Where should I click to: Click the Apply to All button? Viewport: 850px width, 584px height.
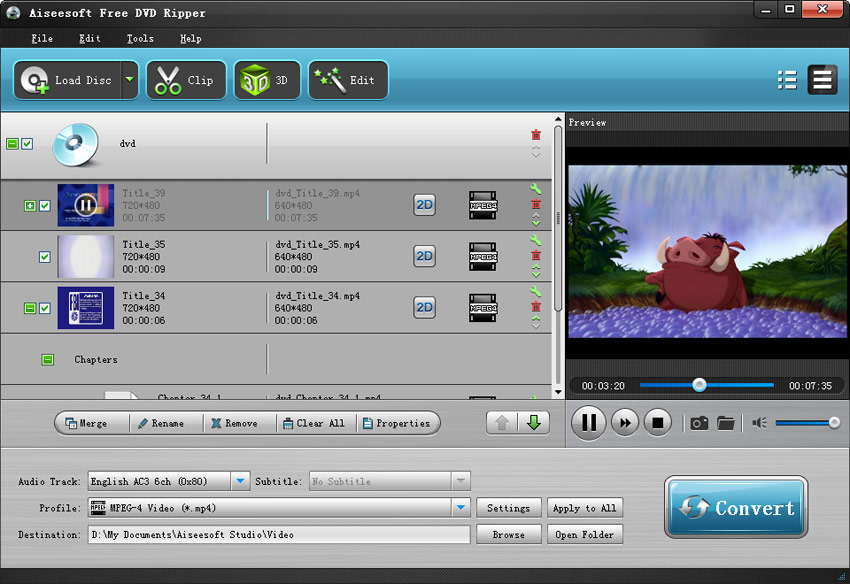point(586,508)
